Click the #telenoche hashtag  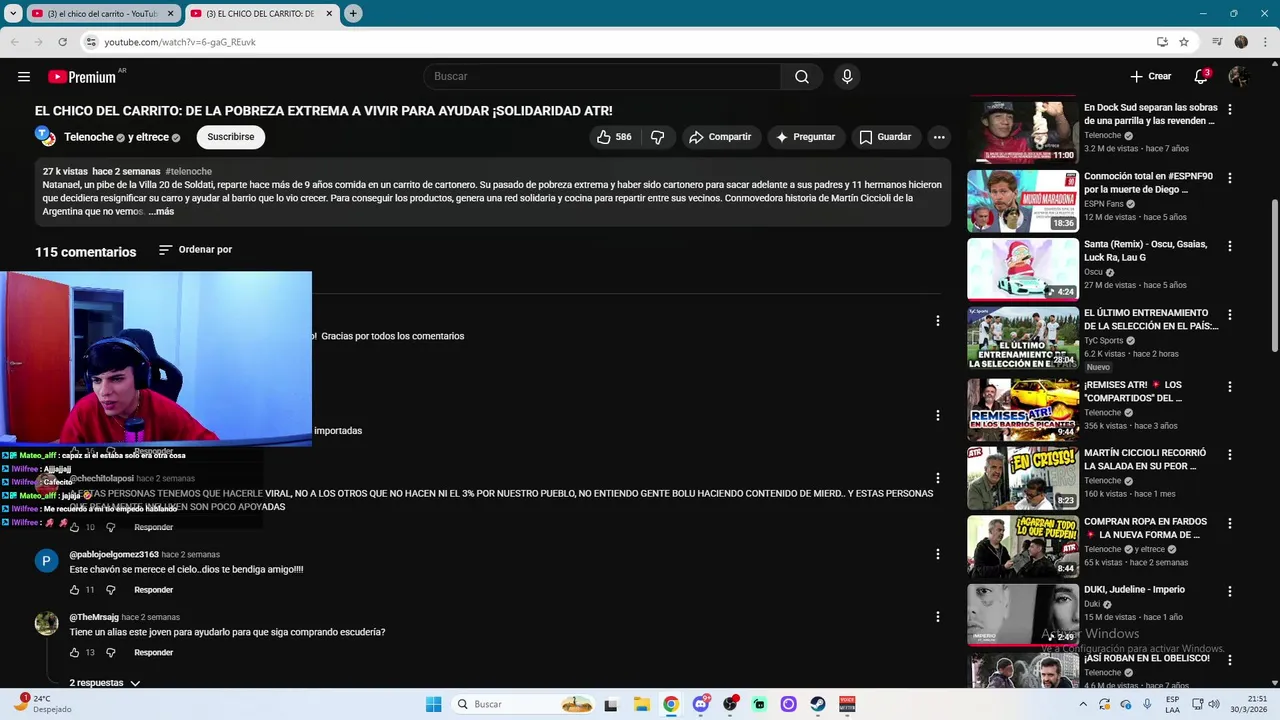point(188,172)
